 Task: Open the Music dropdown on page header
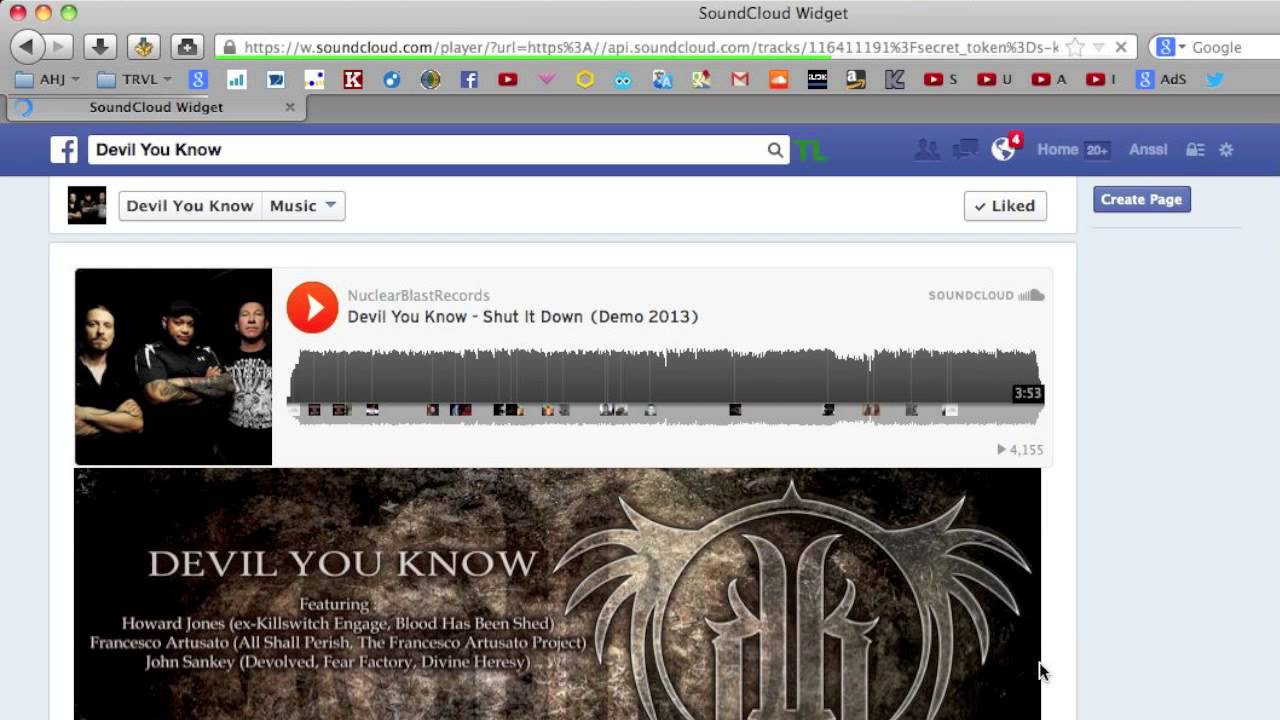(x=303, y=206)
